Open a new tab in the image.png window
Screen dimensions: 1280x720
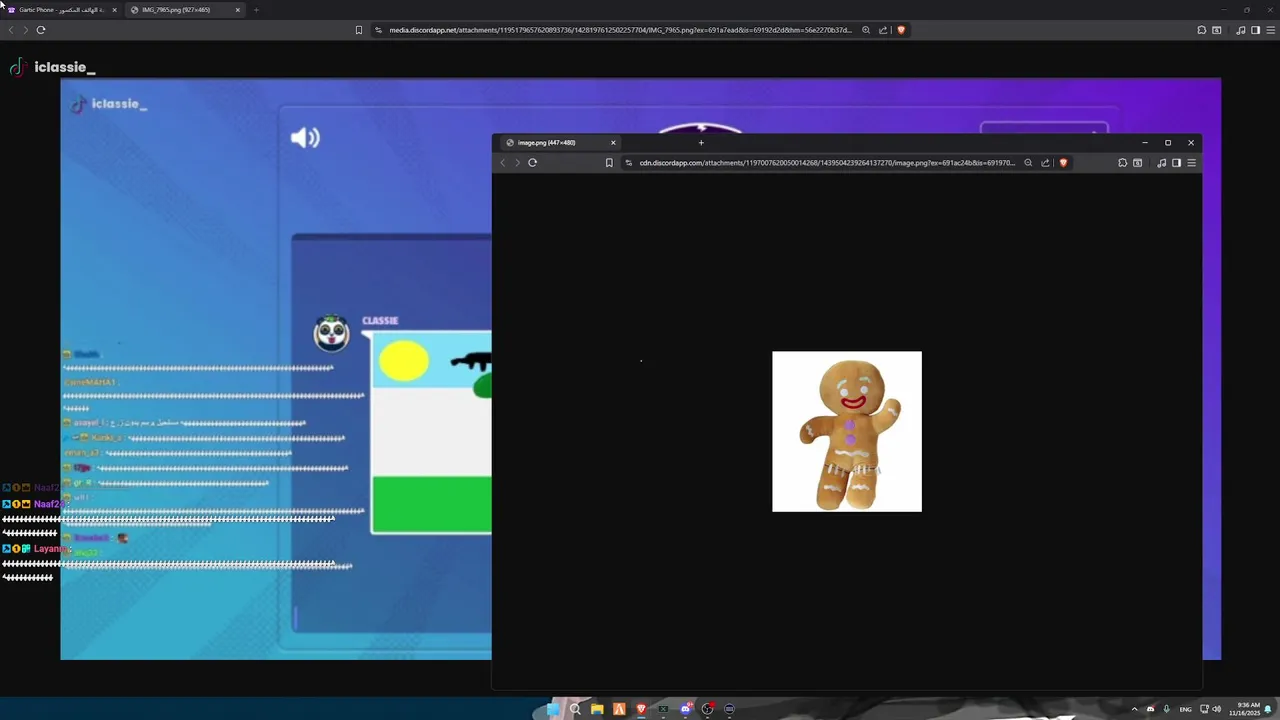pos(701,142)
